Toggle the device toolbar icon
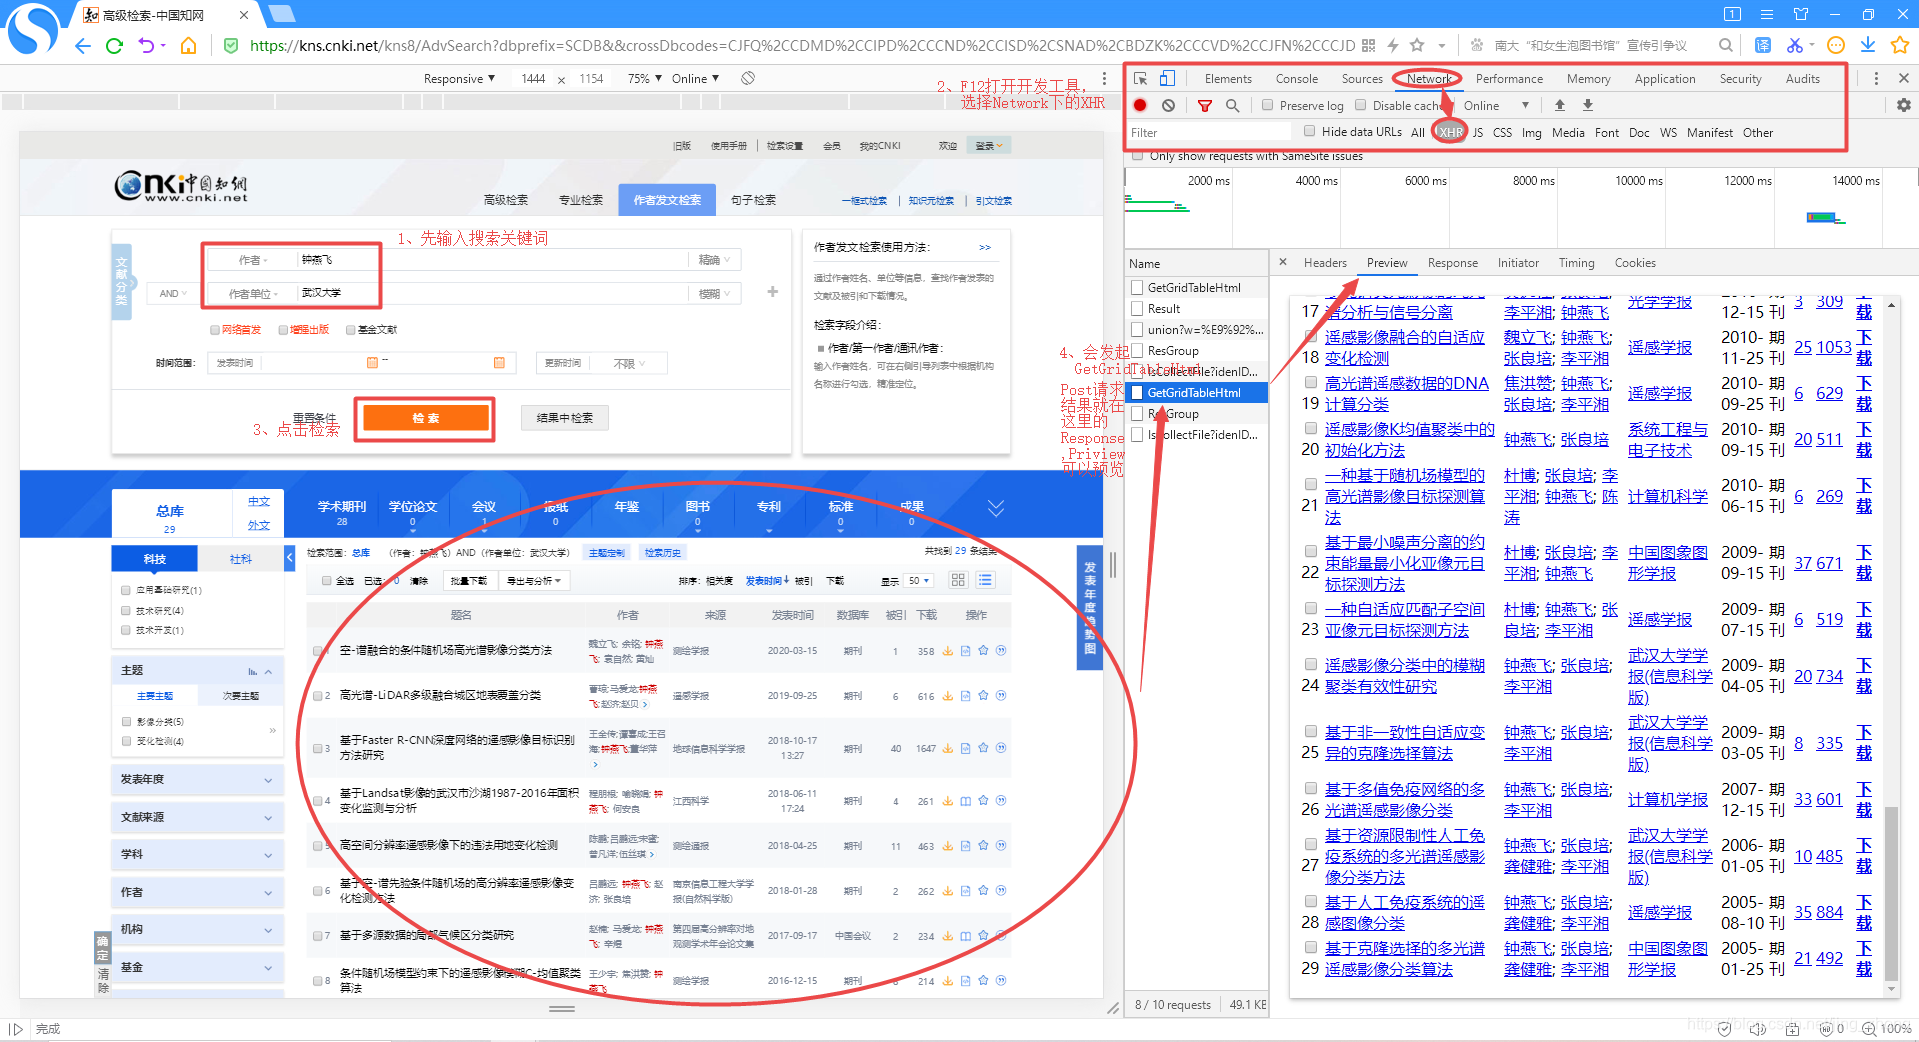The height and width of the screenshot is (1042, 1919). tap(1167, 78)
